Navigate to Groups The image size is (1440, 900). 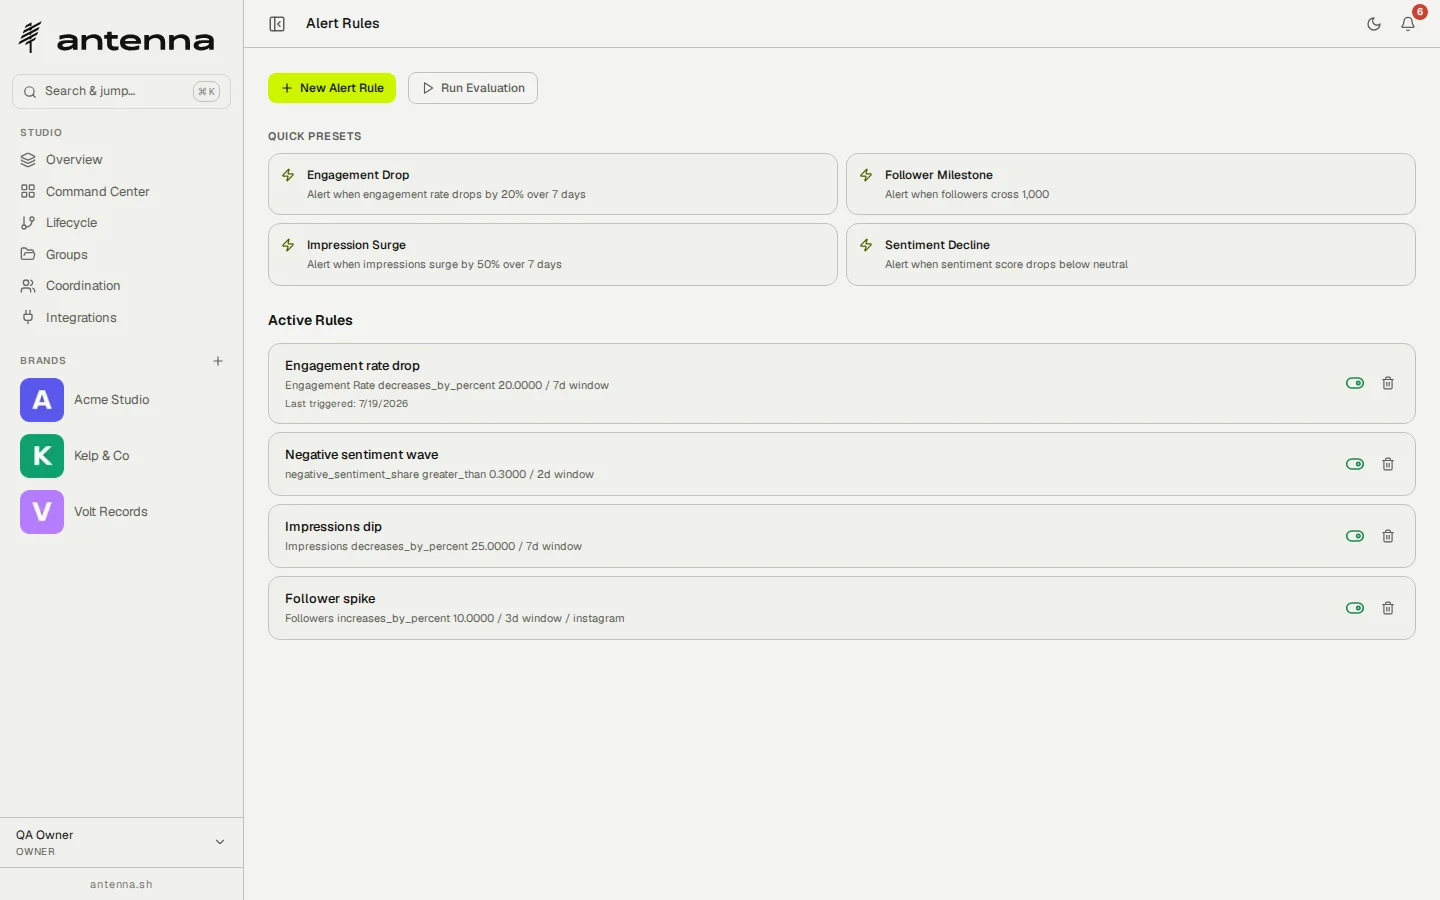121,254
